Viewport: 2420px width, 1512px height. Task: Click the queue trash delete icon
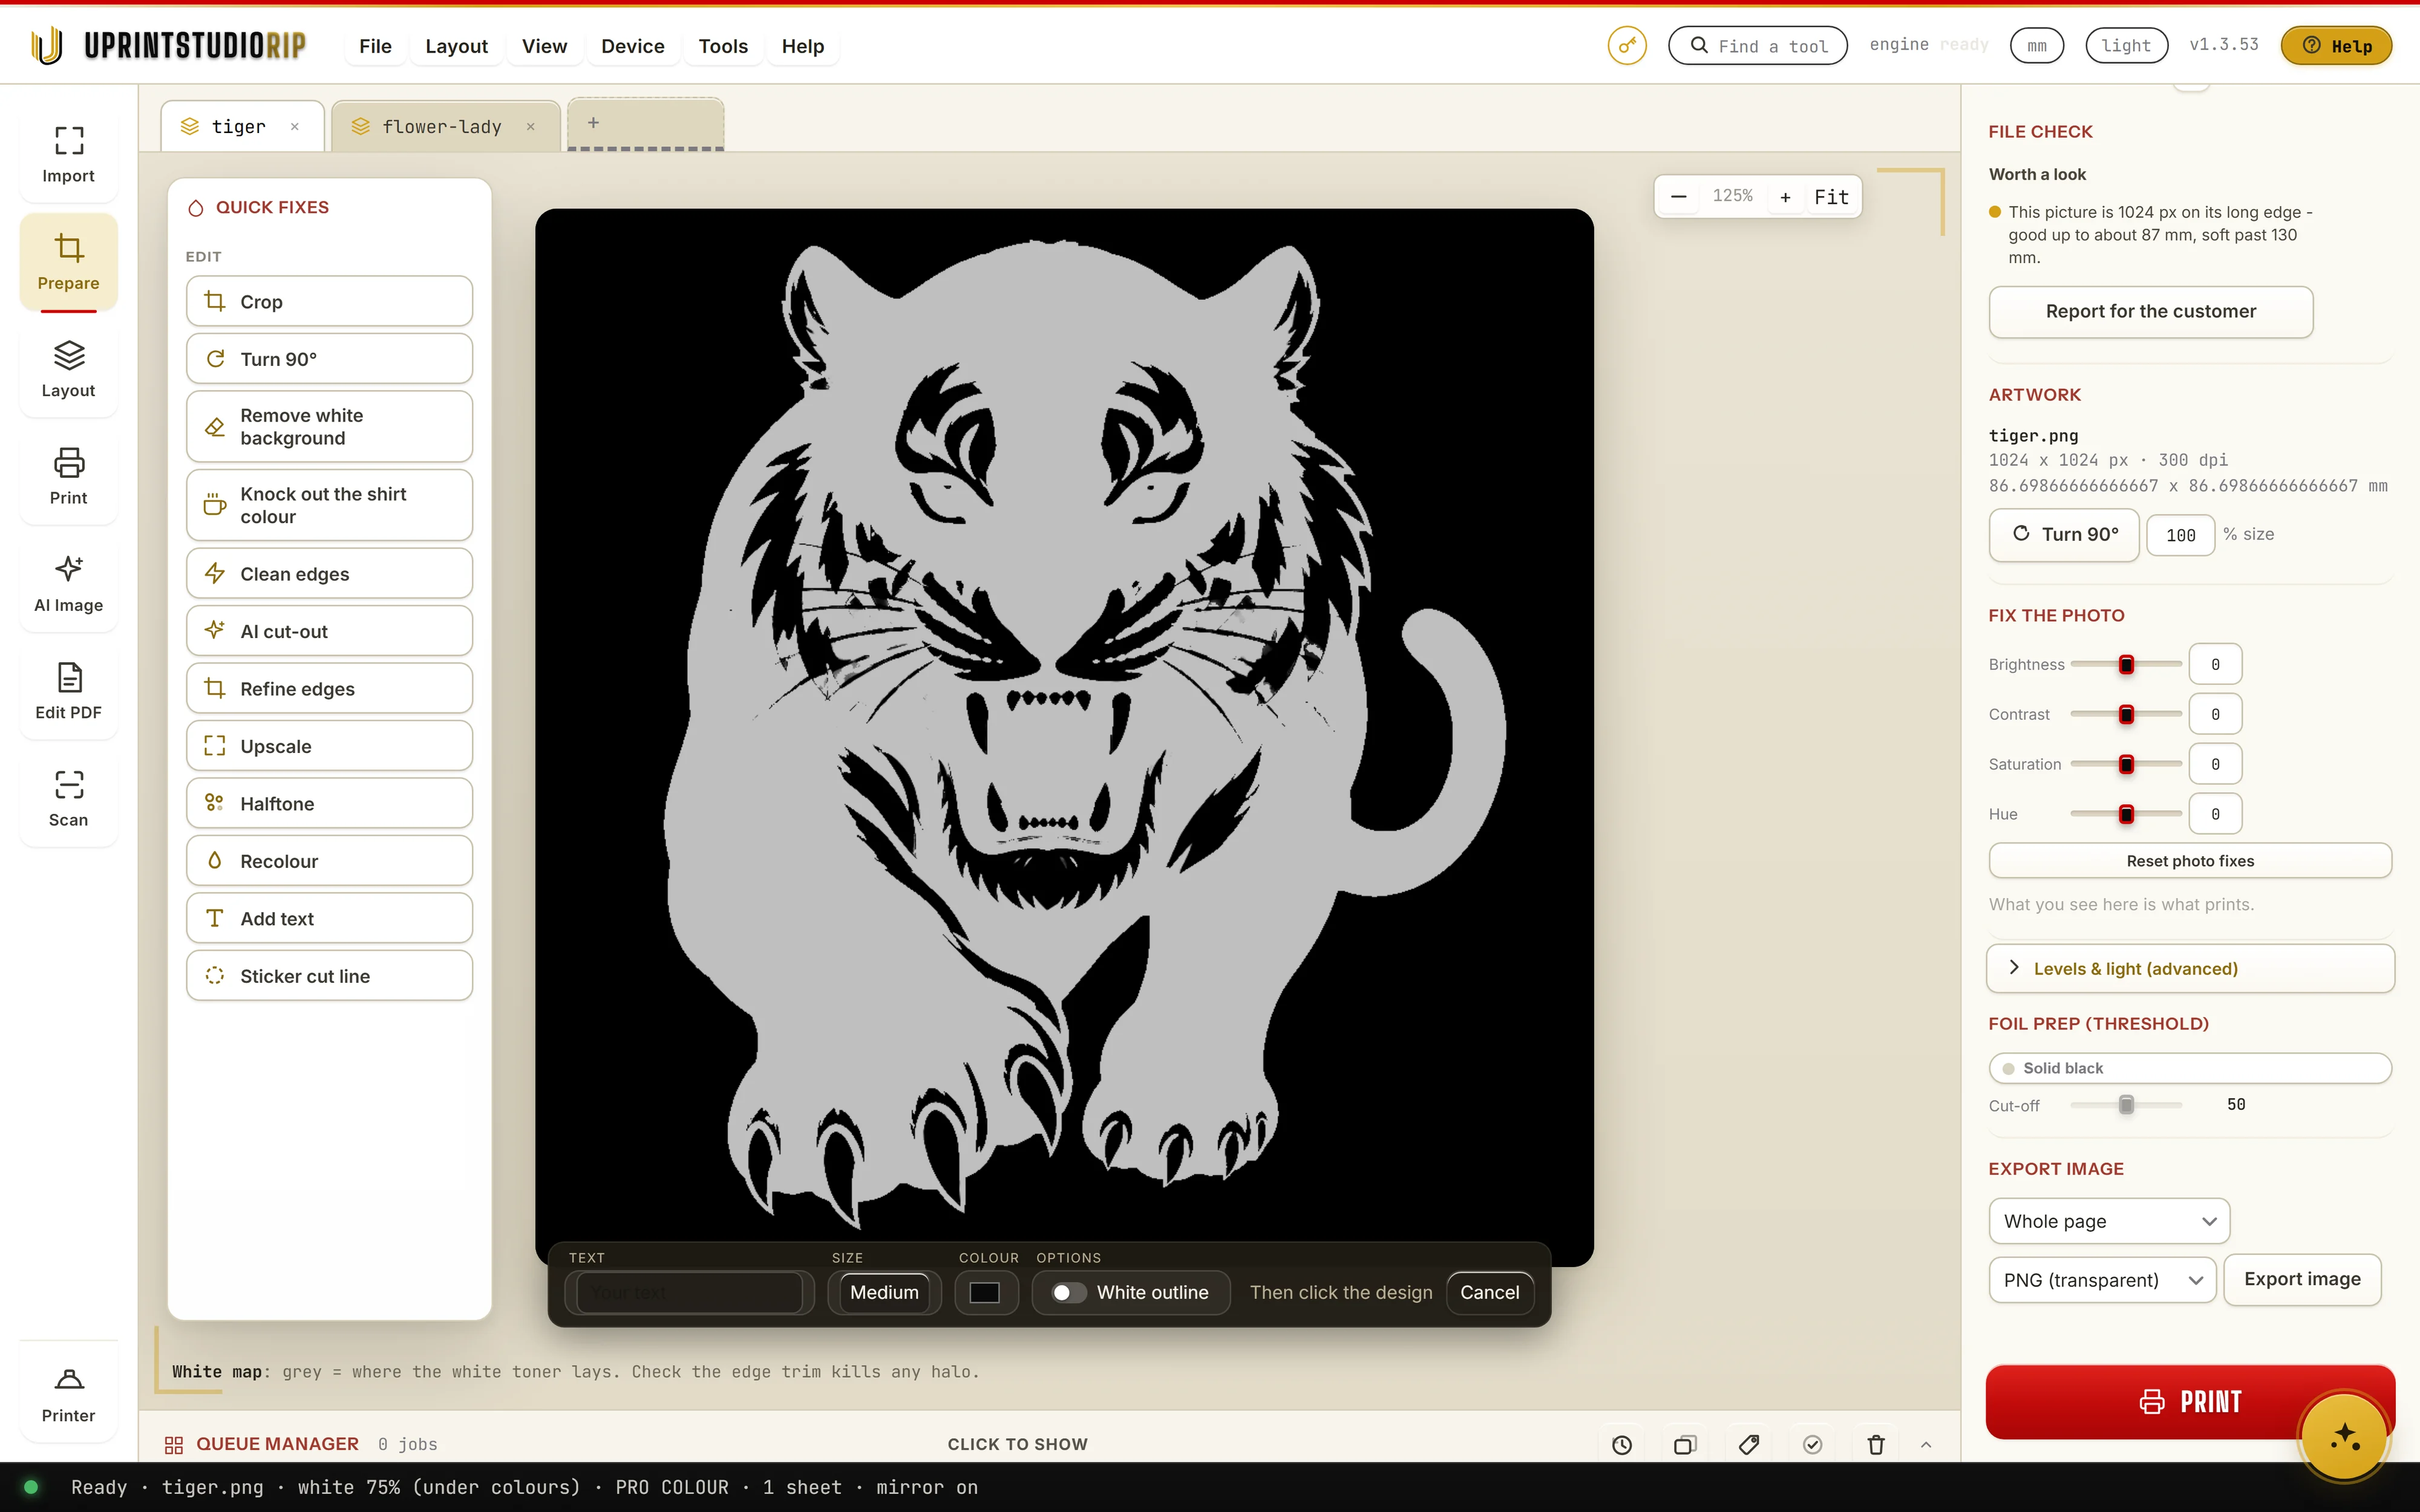tap(1876, 1444)
